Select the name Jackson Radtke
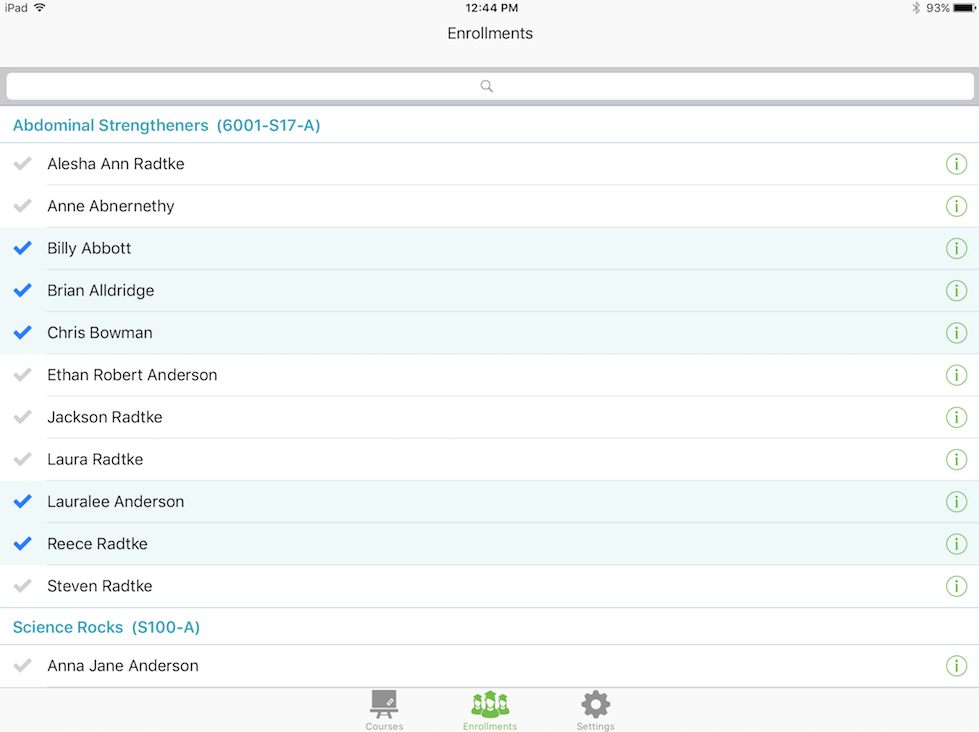The image size is (979, 732). pyautogui.click(x=105, y=417)
